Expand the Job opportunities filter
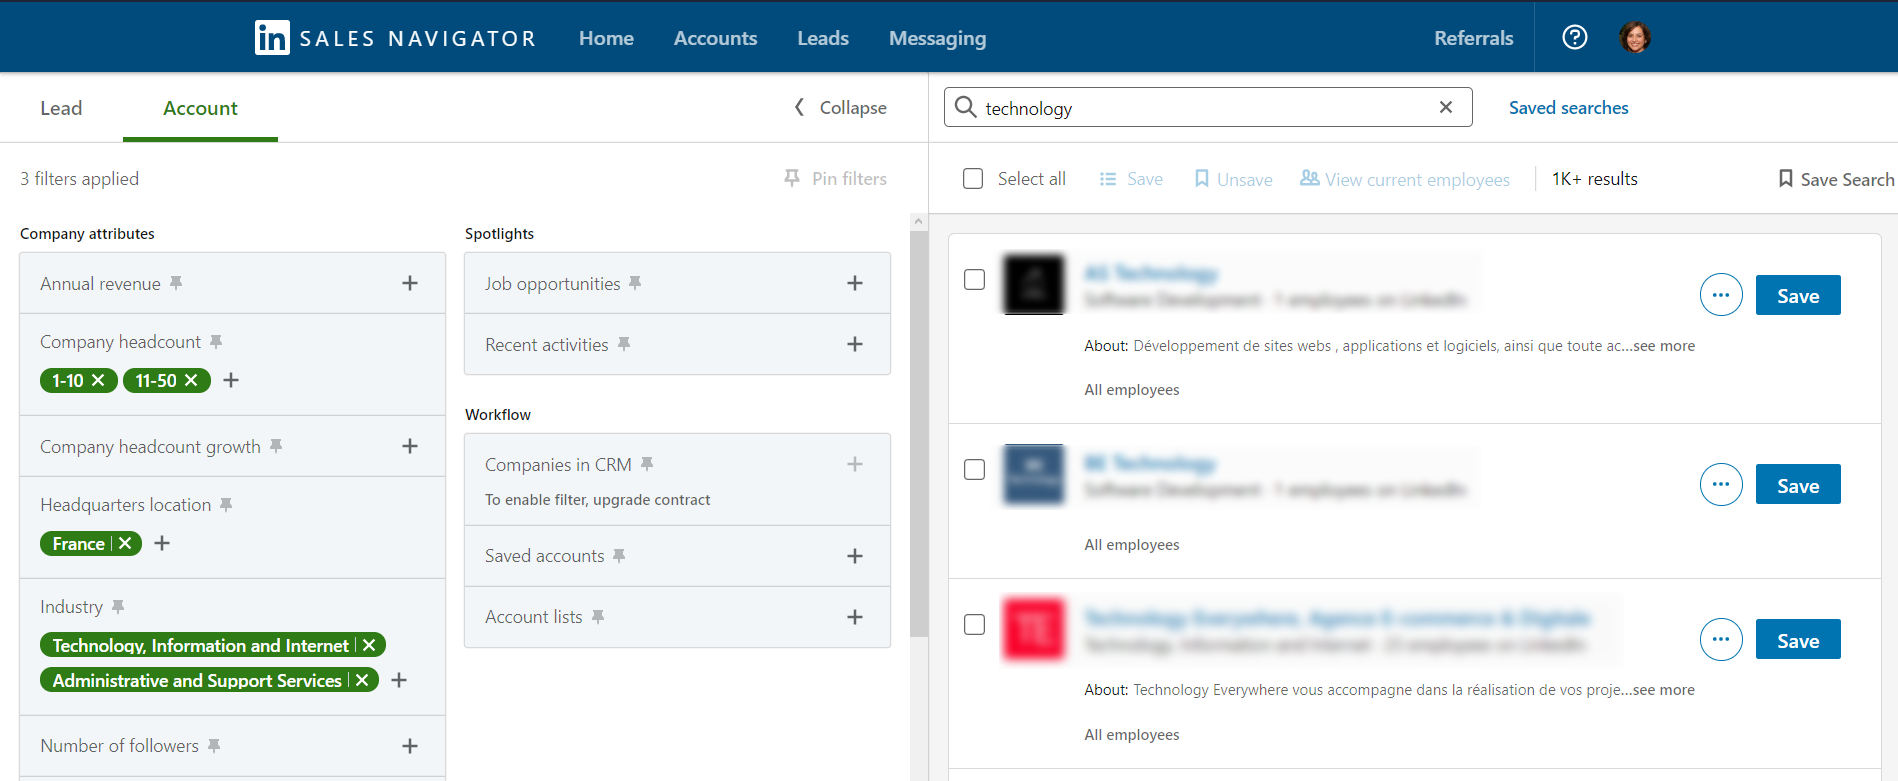Screen dimensions: 1898x781 click(854, 283)
